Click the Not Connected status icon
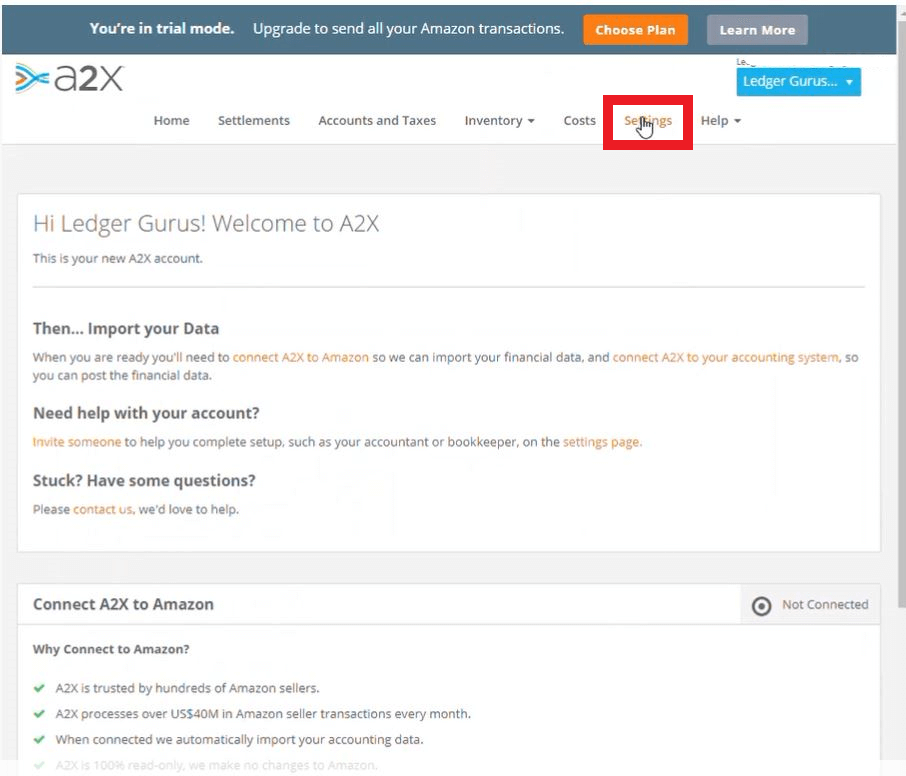Viewport: 906px width, 776px height. 761,606
